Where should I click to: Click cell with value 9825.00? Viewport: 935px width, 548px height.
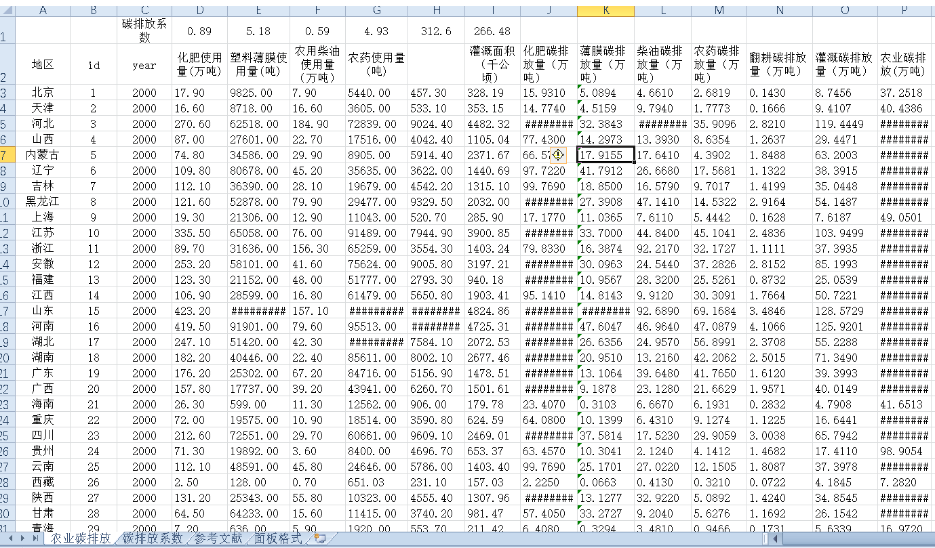pyautogui.click(x=258, y=93)
